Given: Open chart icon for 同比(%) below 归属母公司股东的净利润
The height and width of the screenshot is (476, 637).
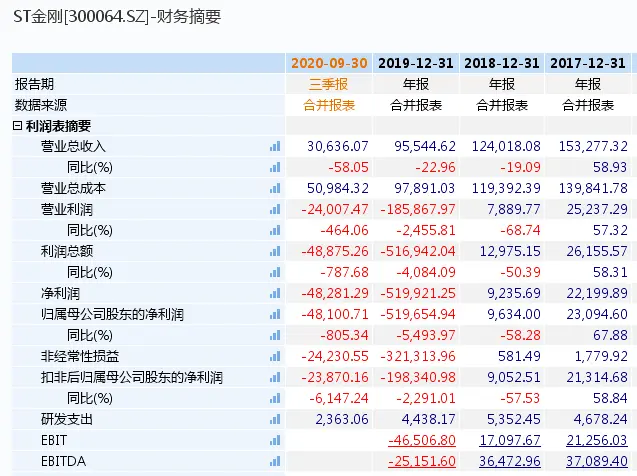Looking at the screenshot, I should (275, 335).
